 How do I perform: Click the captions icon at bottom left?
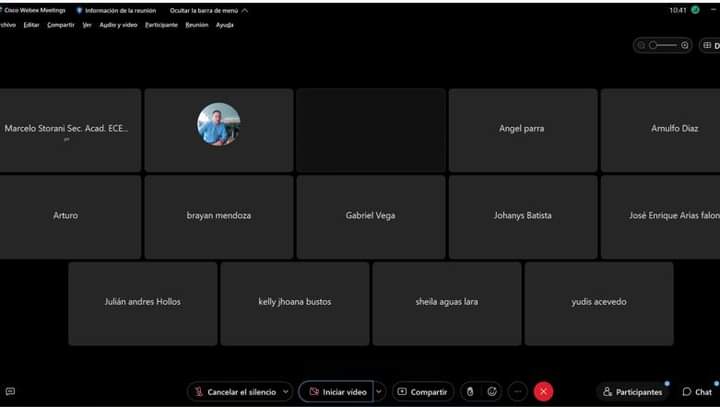click(x=10, y=391)
